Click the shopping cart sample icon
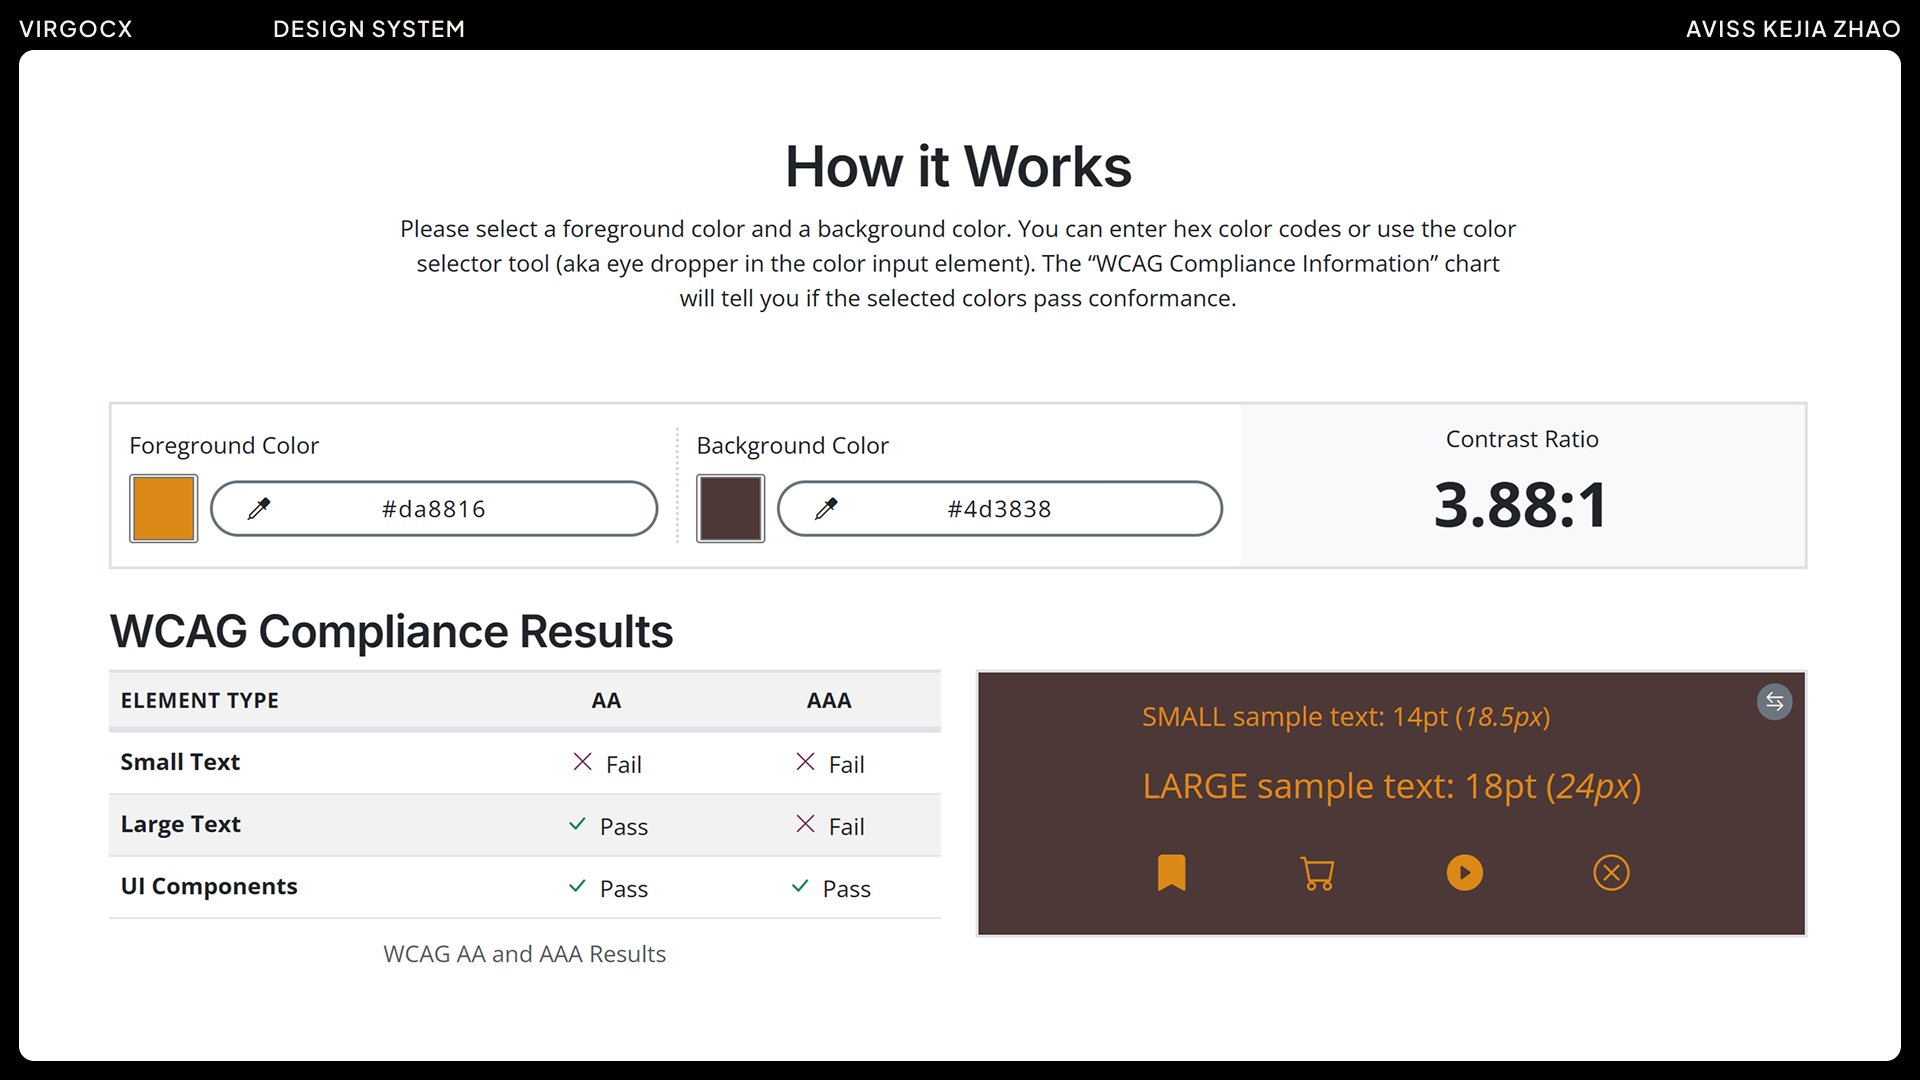The image size is (1920, 1080). coord(1317,873)
